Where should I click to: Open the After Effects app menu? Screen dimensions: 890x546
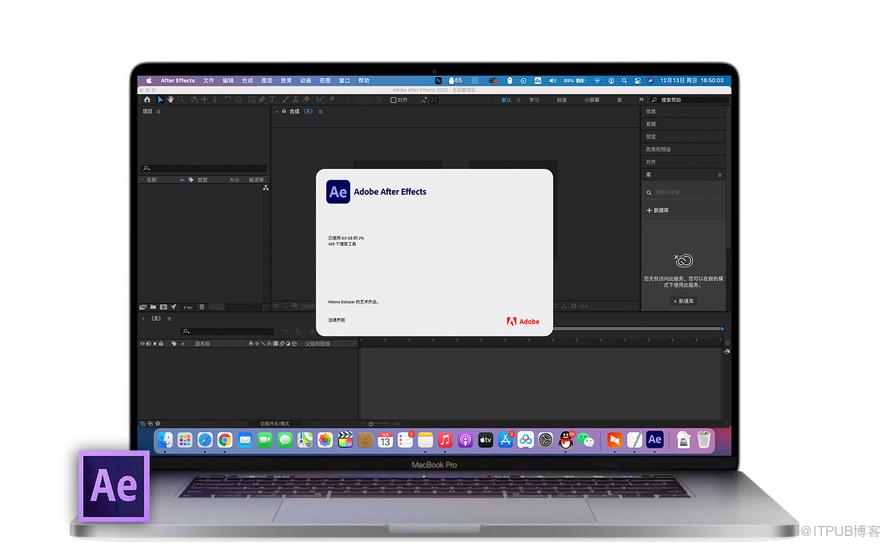pyautogui.click(x=178, y=81)
